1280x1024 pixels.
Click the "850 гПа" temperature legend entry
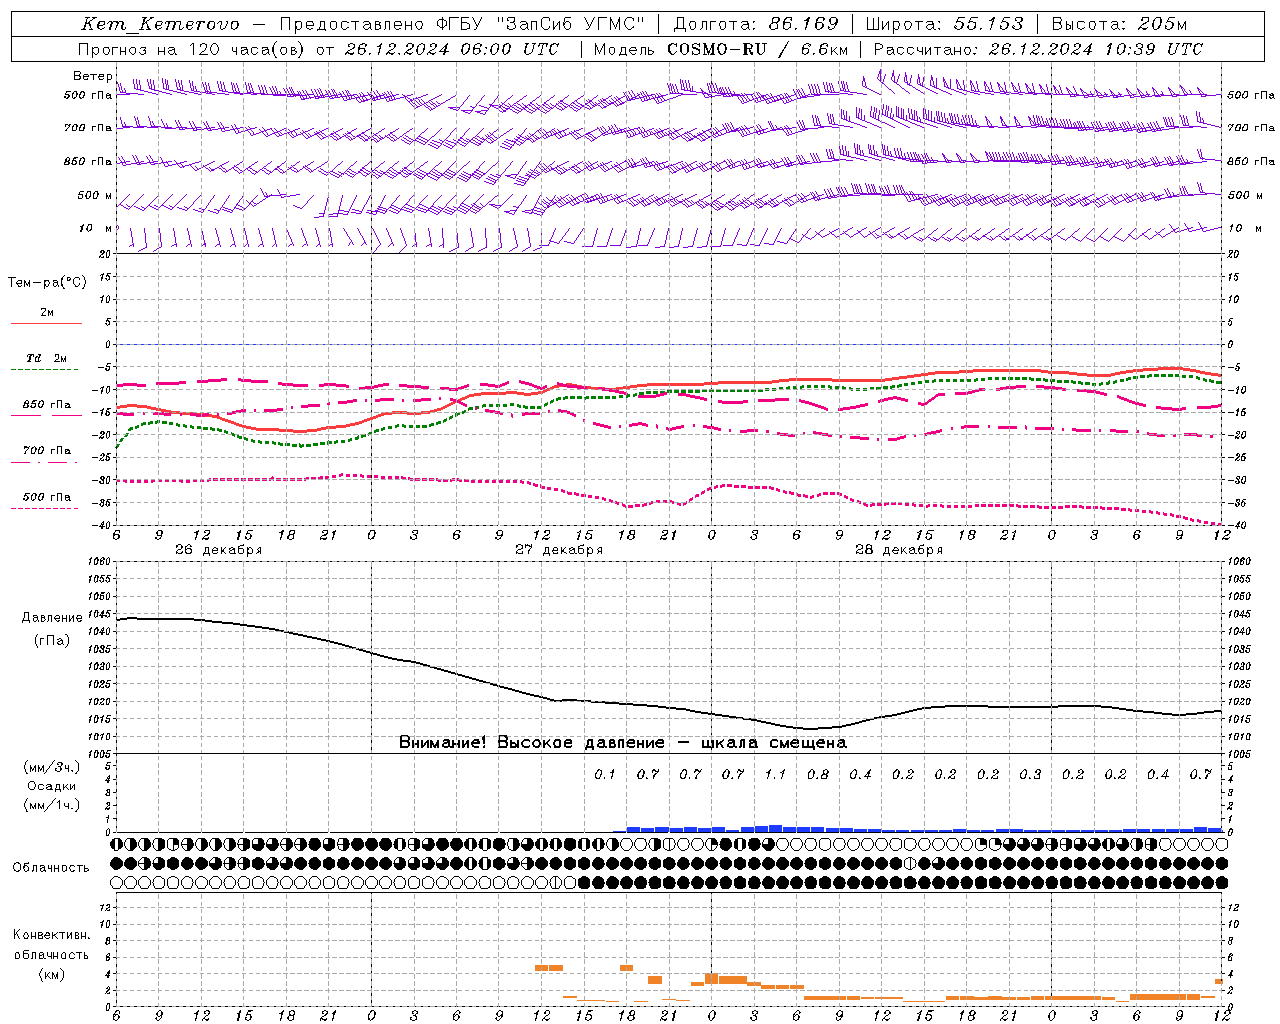click(46, 405)
